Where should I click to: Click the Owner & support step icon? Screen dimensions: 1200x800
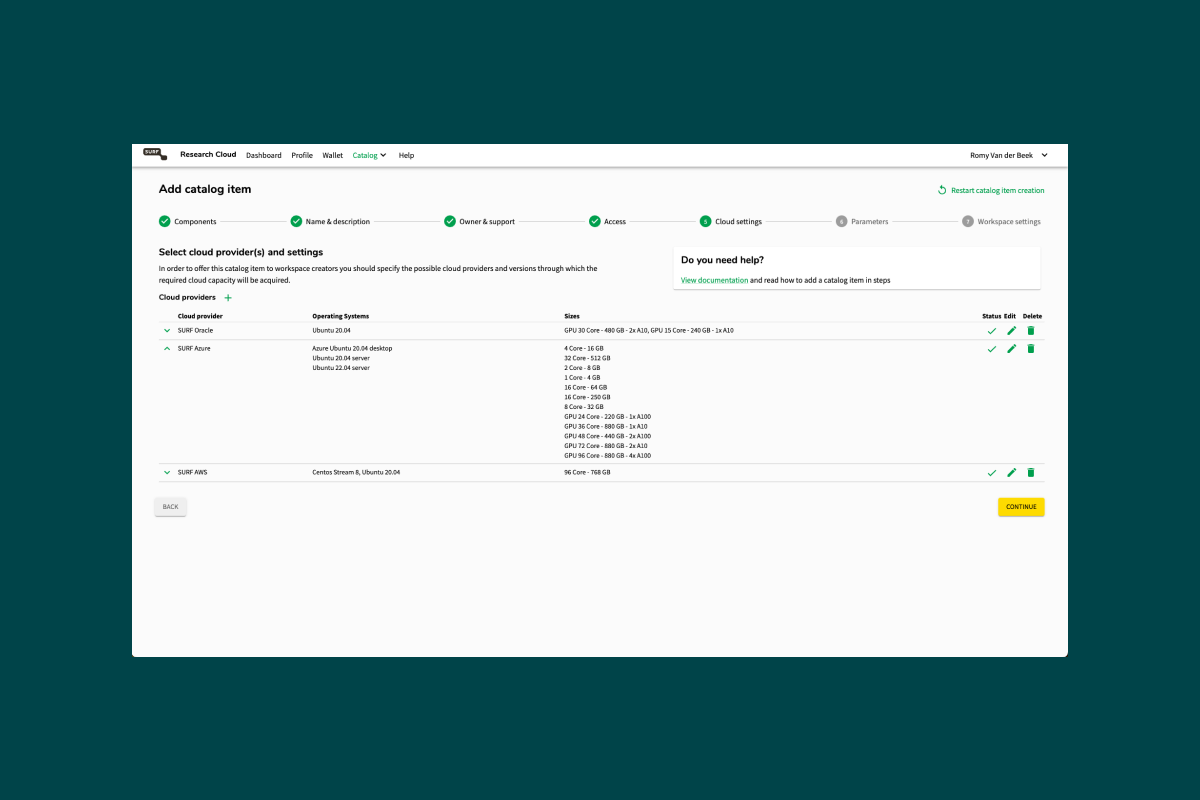click(450, 221)
